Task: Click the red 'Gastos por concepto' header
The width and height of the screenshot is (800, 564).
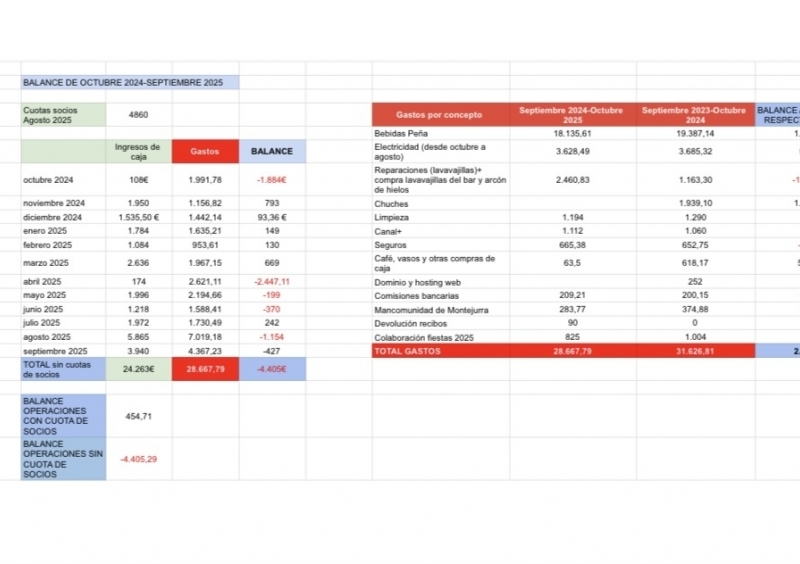Action: pyautogui.click(x=439, y=115)
